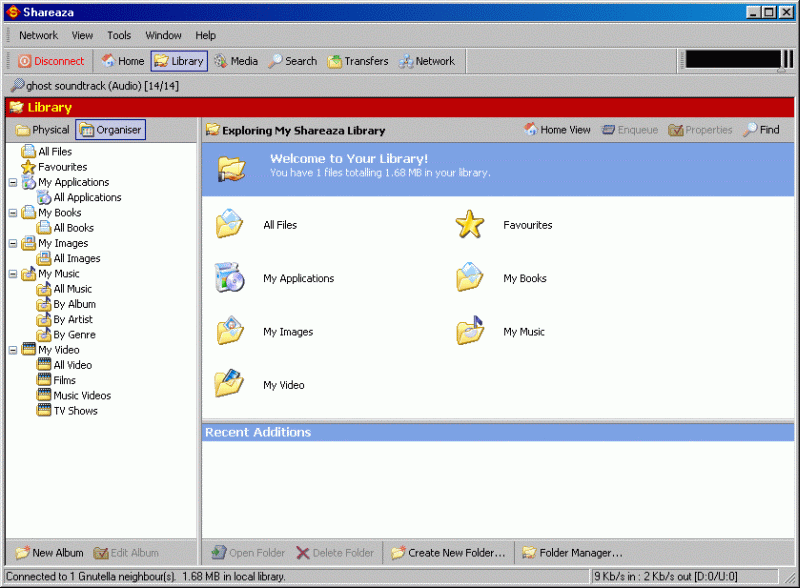
Task: Select My Images in the tree
Action: click(55, 243)
